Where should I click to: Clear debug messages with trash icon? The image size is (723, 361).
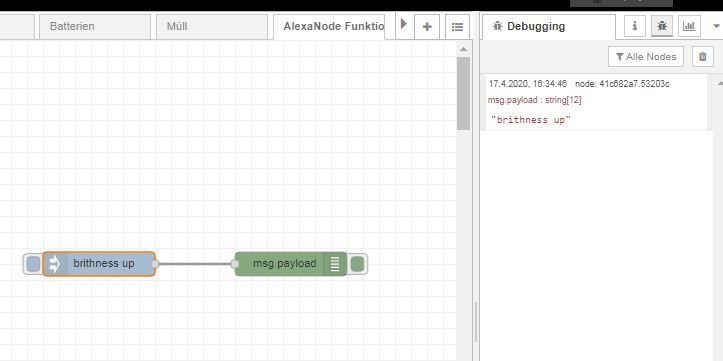pos(702,57)
